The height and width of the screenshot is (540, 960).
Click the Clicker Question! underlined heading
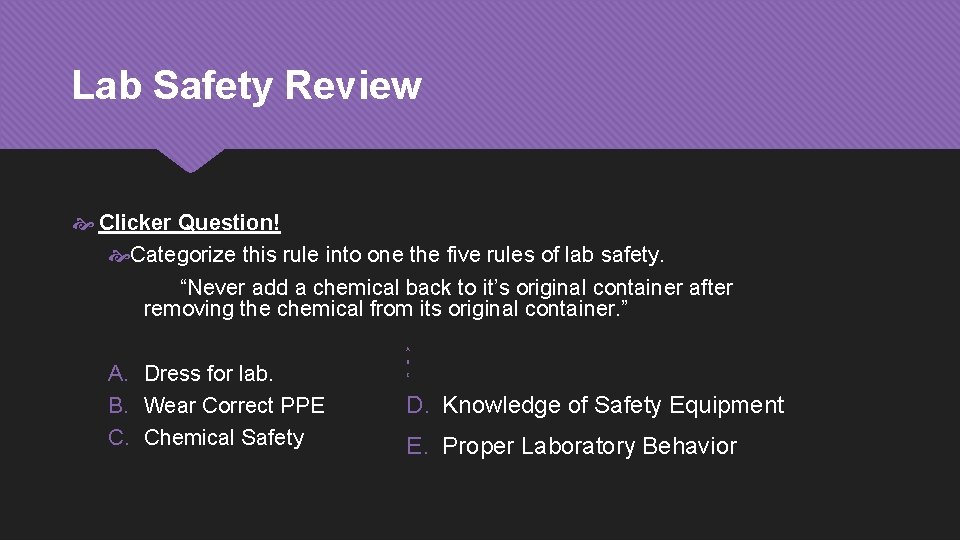tap(190, 223)
